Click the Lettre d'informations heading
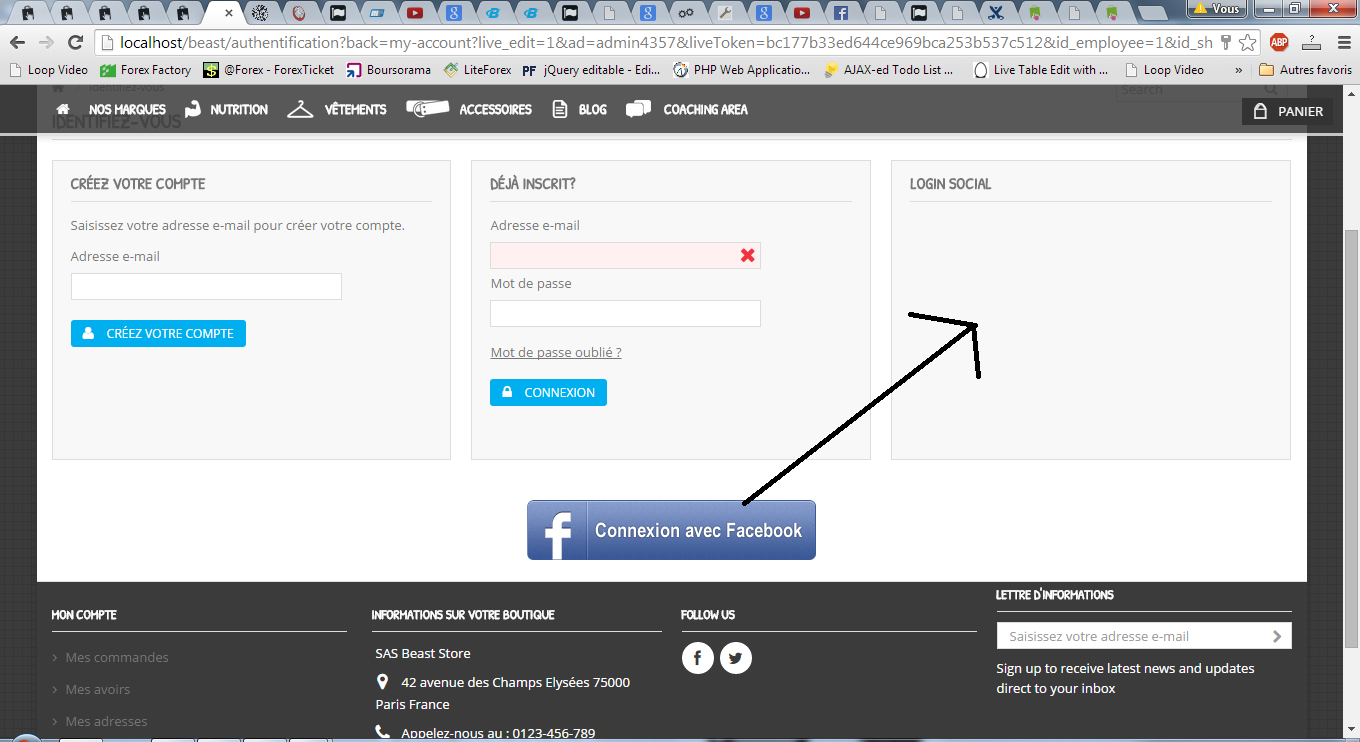 point(1055,595)
